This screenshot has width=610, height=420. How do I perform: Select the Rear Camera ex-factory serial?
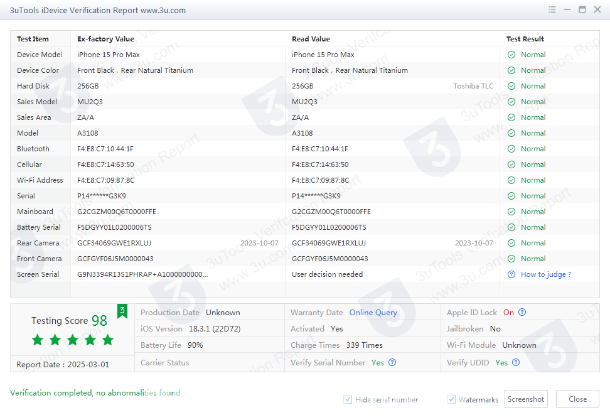click(114, 243)
